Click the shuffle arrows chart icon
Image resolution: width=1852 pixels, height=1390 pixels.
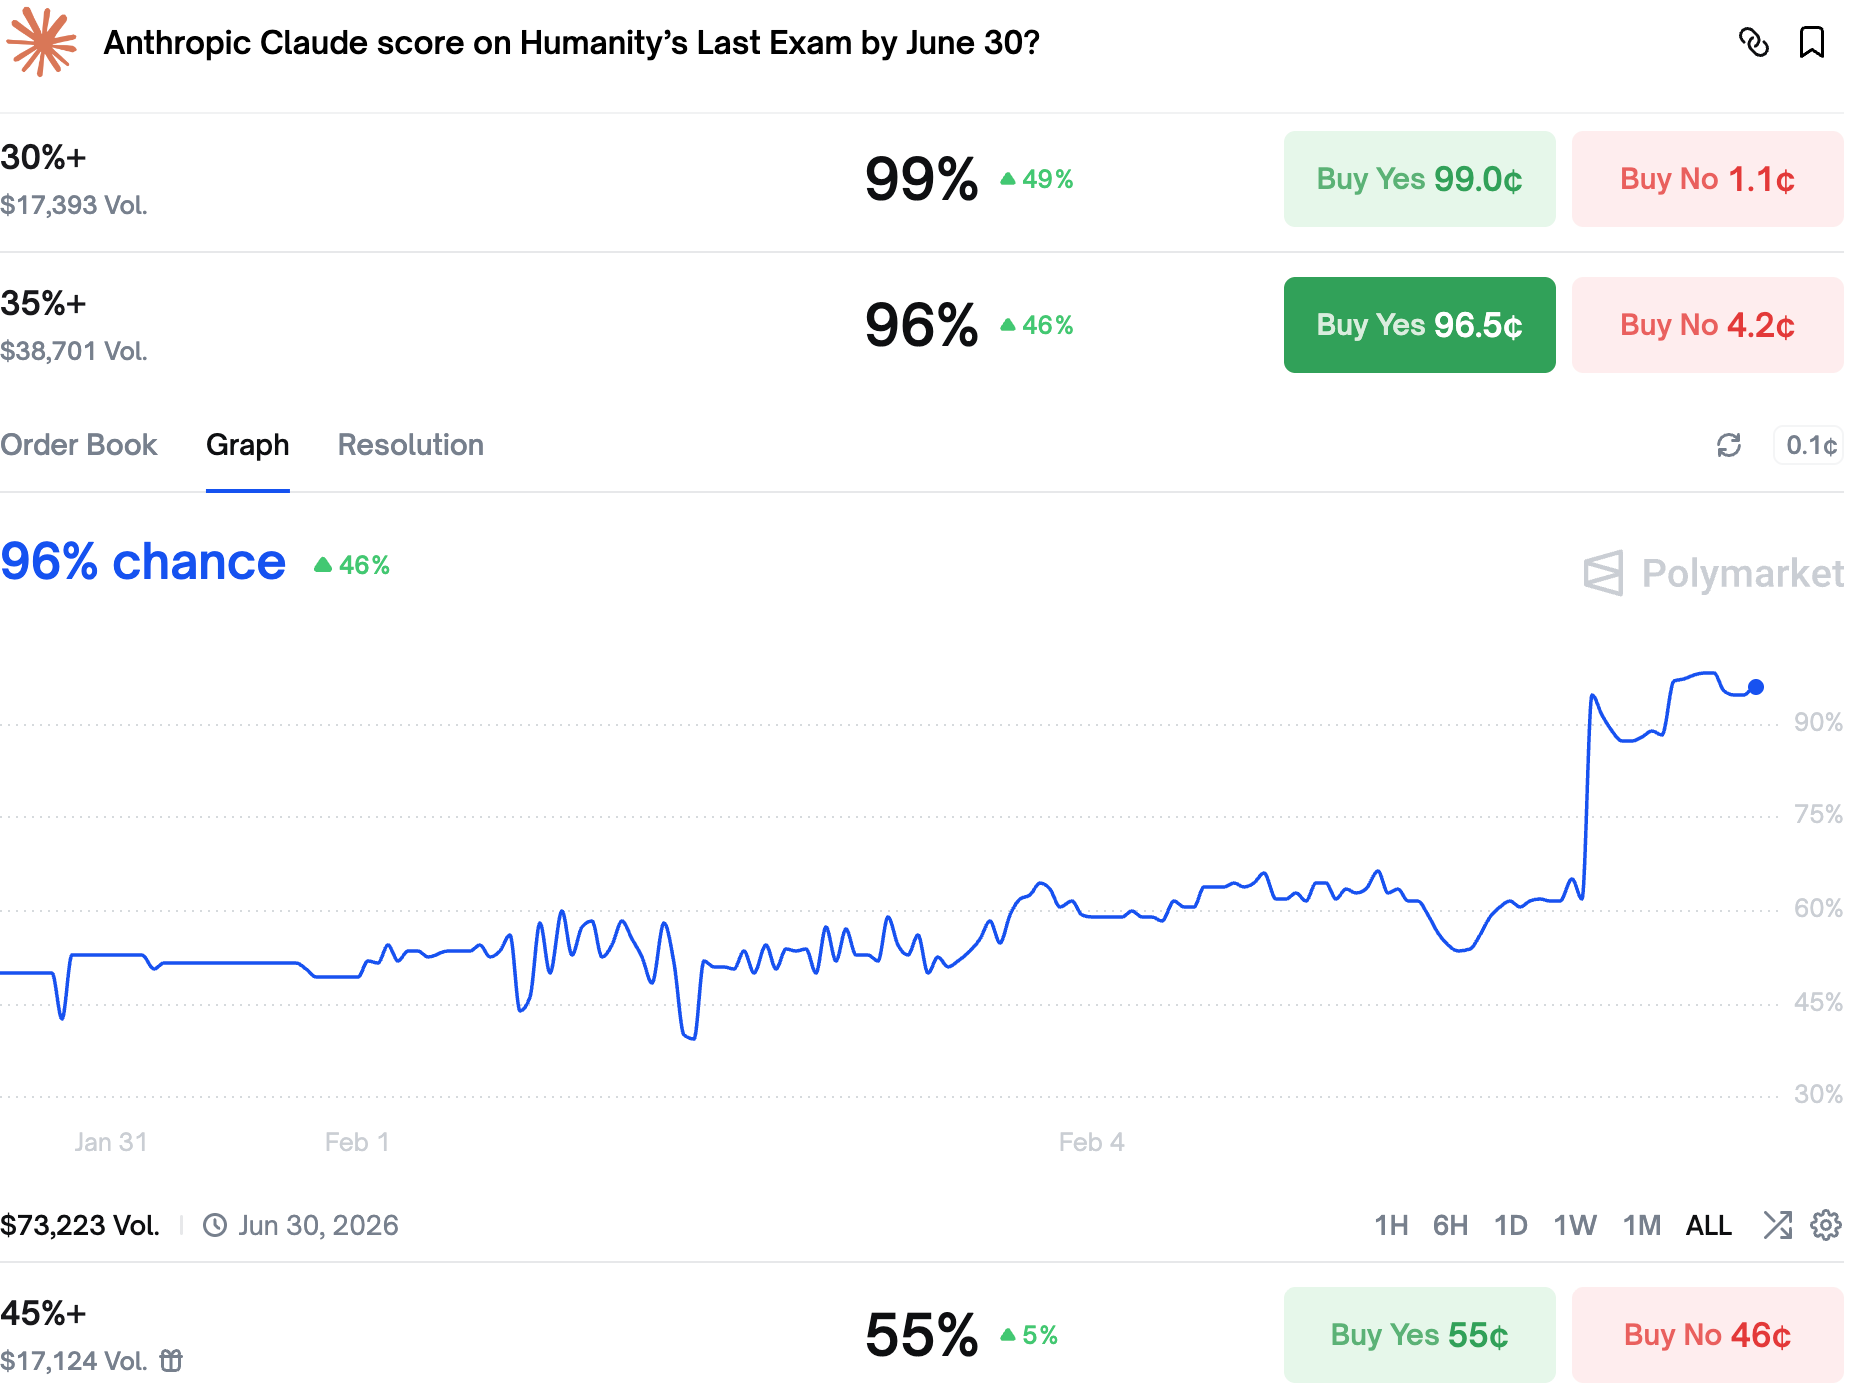[1777, 1225]
